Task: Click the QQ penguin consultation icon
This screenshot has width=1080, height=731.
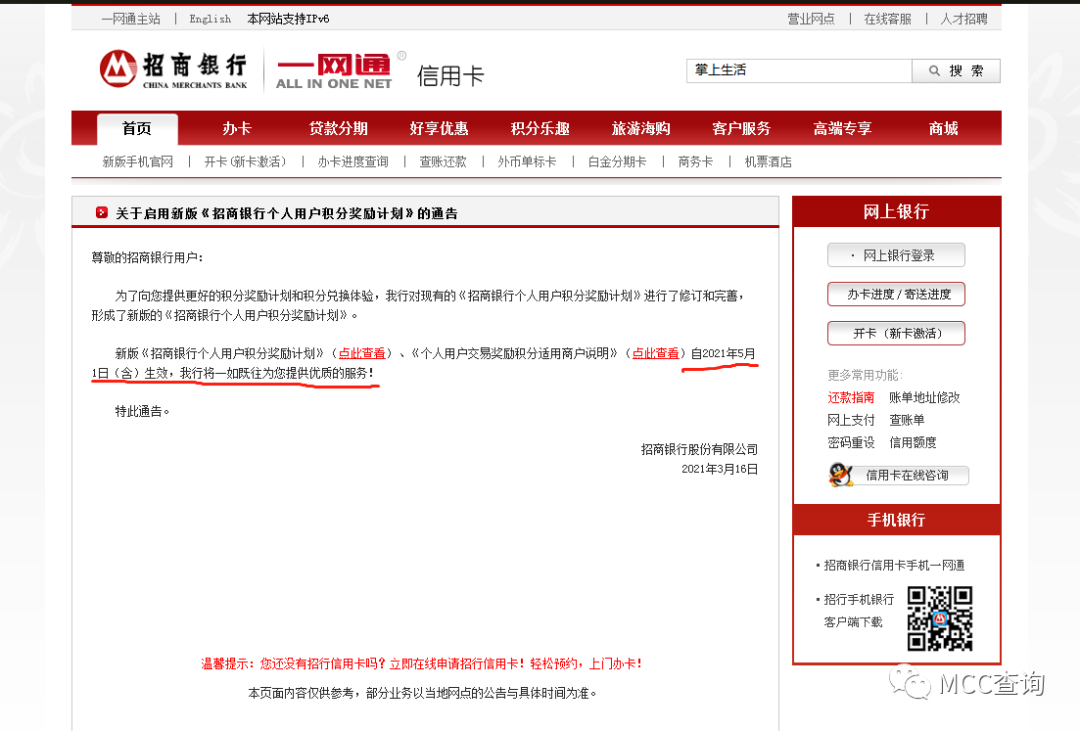Action: click(840, 475)
